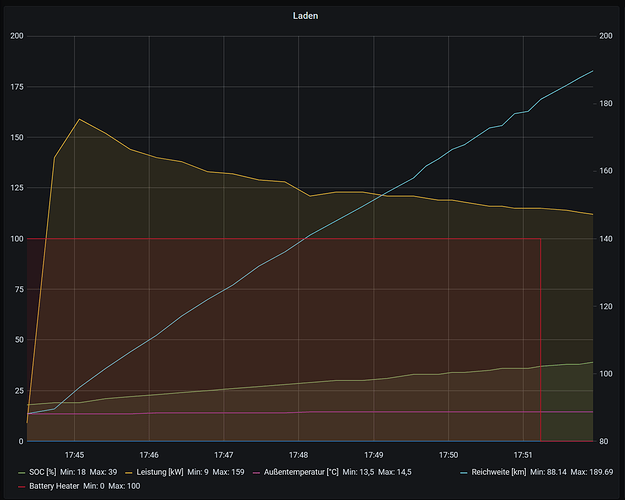Click the green SOC legend color line
Screen dimensions: 625x500
22,472
